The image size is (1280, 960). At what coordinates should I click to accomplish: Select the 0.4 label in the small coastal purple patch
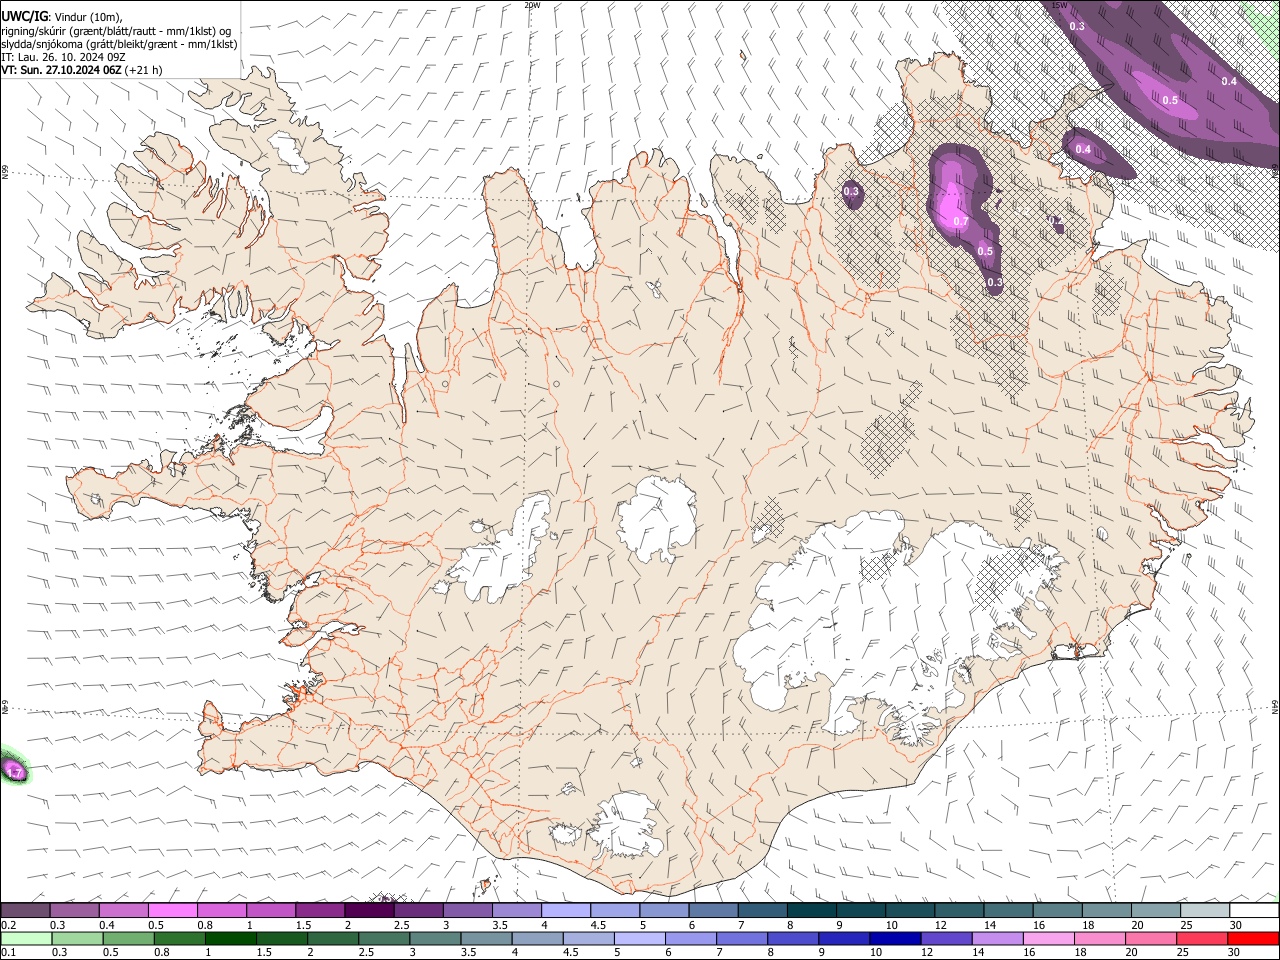[x=1083, y=149]
